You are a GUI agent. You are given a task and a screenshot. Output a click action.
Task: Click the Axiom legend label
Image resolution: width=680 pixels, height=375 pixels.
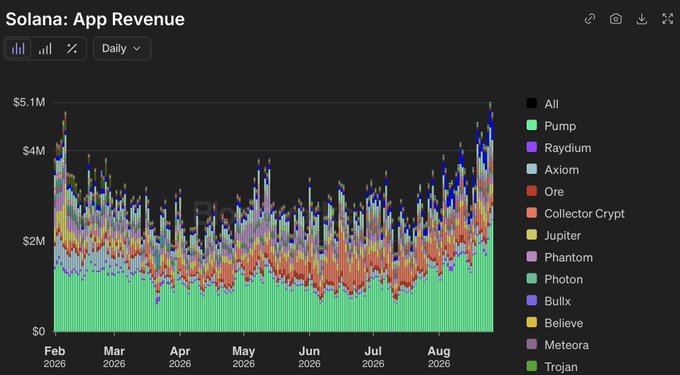(x=562, y=170)
